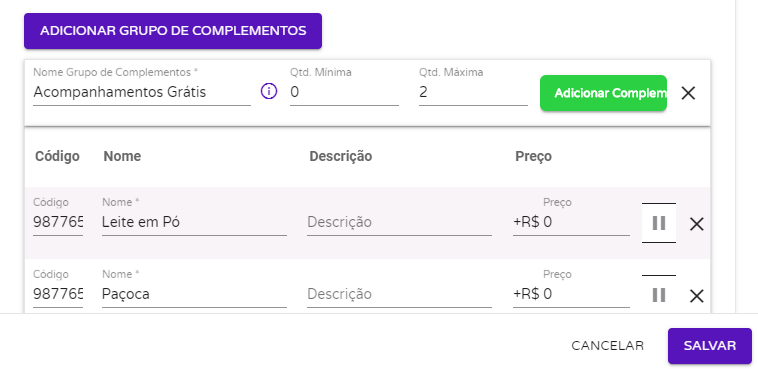Remove the Acompanhamentos Grátis group with X
Screen dimensions: 758x369
coord(688,93)
